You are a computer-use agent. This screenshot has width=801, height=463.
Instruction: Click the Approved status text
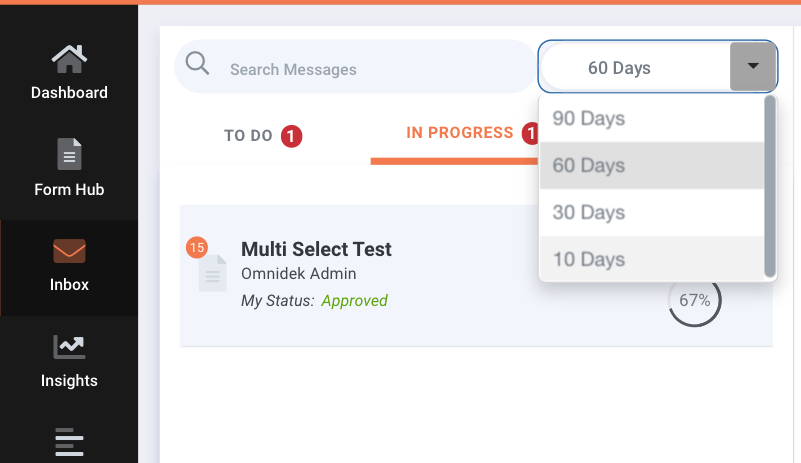click(x=355, y=300)
